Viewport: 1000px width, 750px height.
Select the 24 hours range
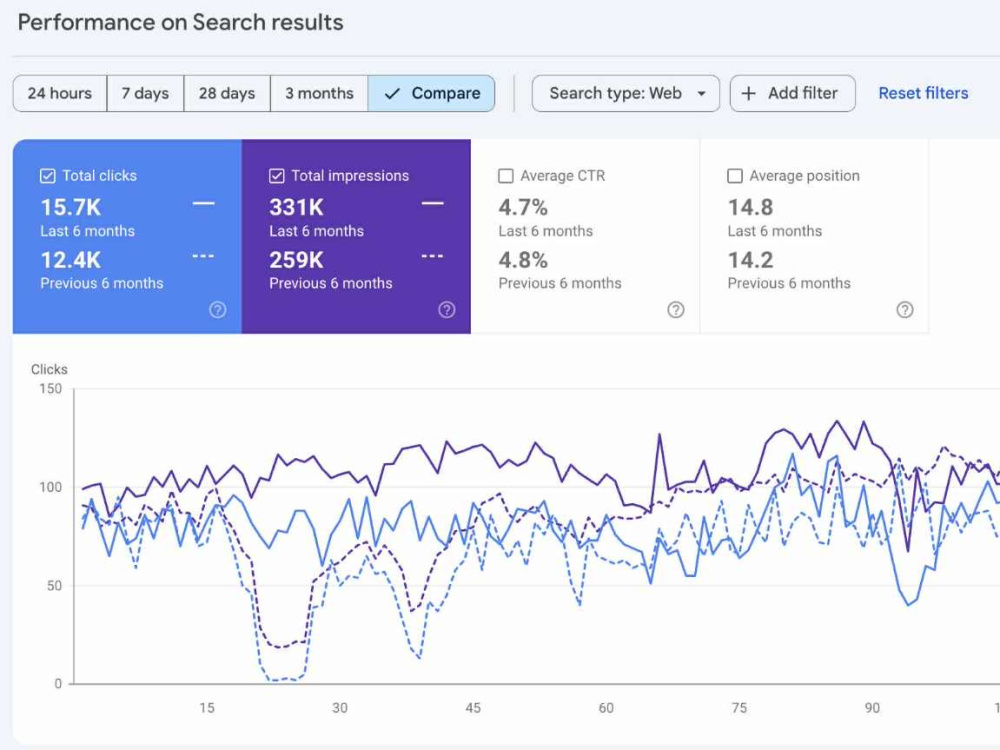[x=60, y=93]
